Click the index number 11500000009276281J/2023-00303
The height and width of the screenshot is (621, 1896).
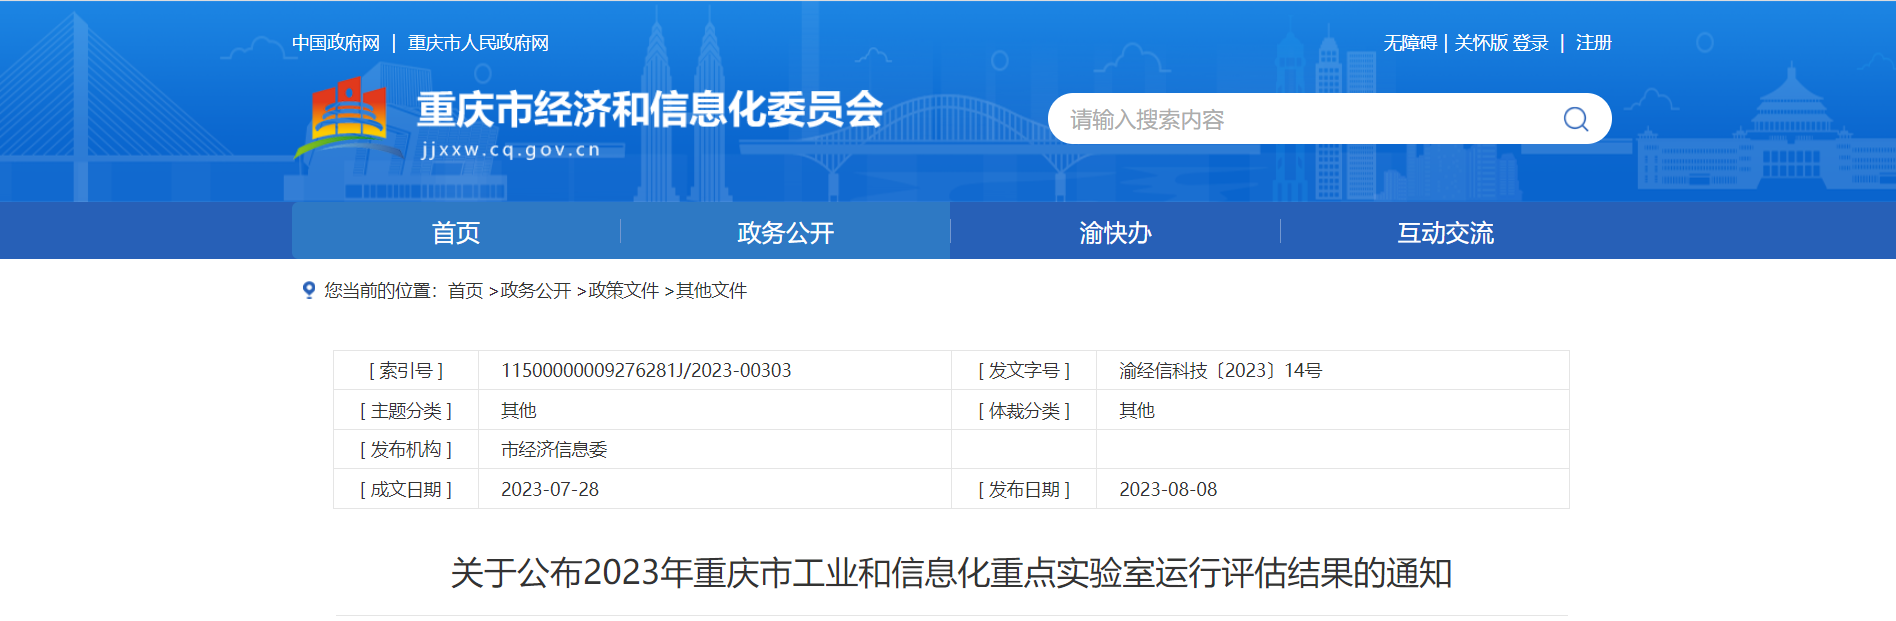click(646, 370)
